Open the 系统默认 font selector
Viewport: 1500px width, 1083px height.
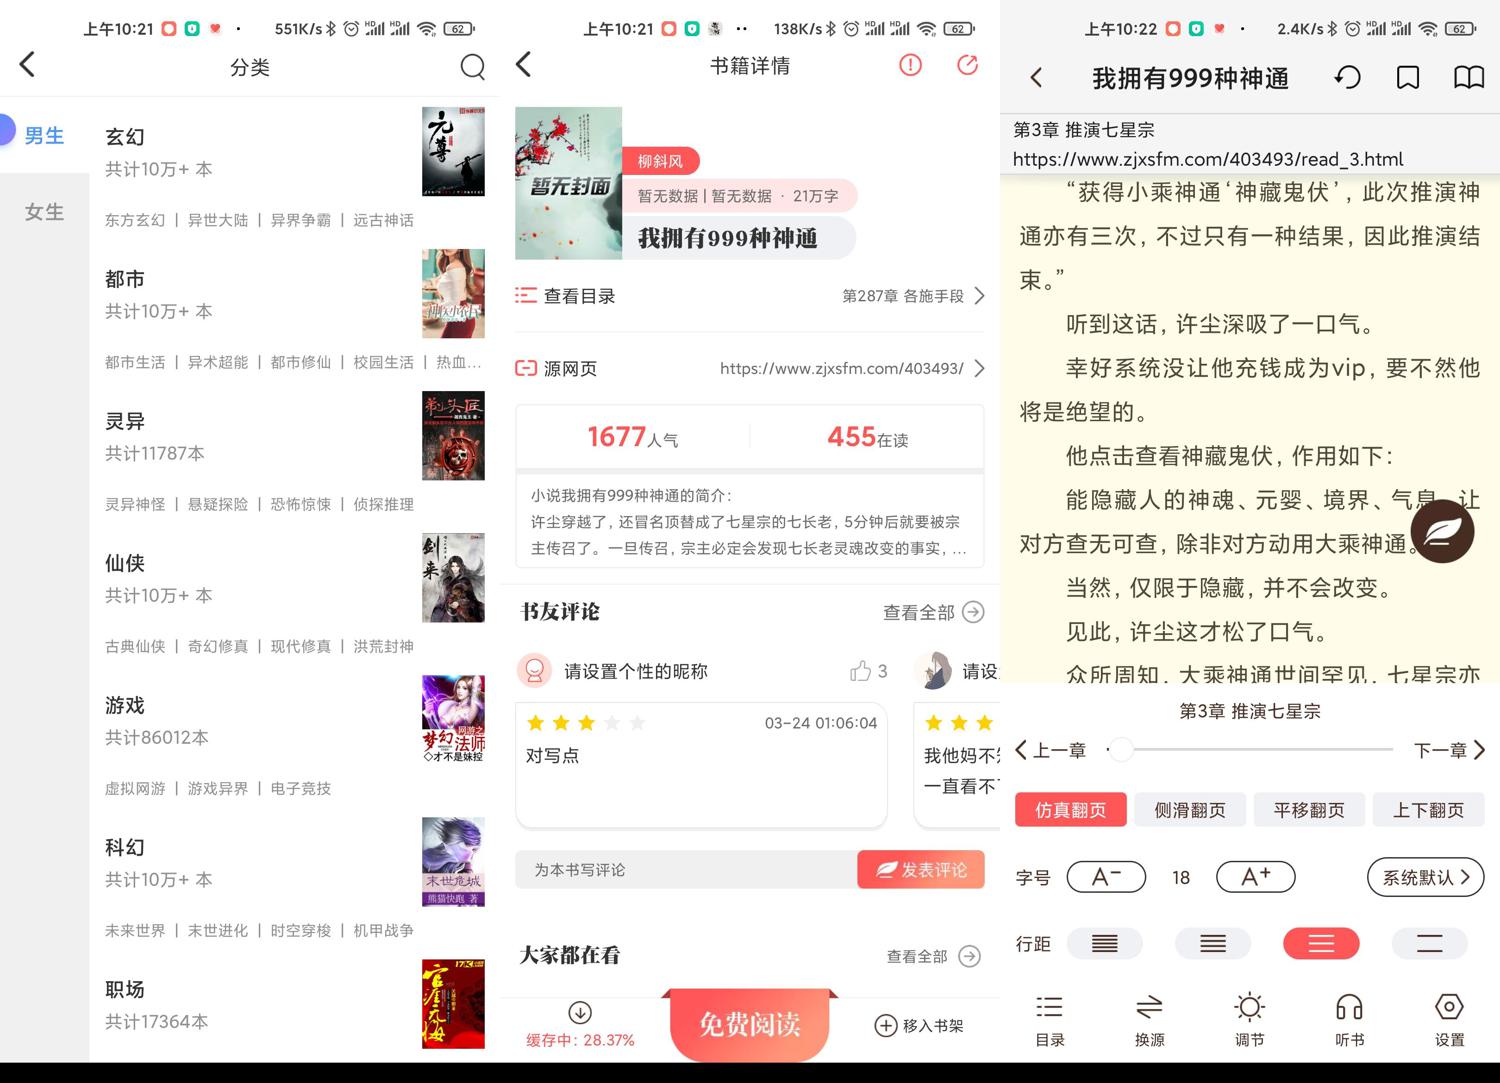click(x=1425, y=877)
